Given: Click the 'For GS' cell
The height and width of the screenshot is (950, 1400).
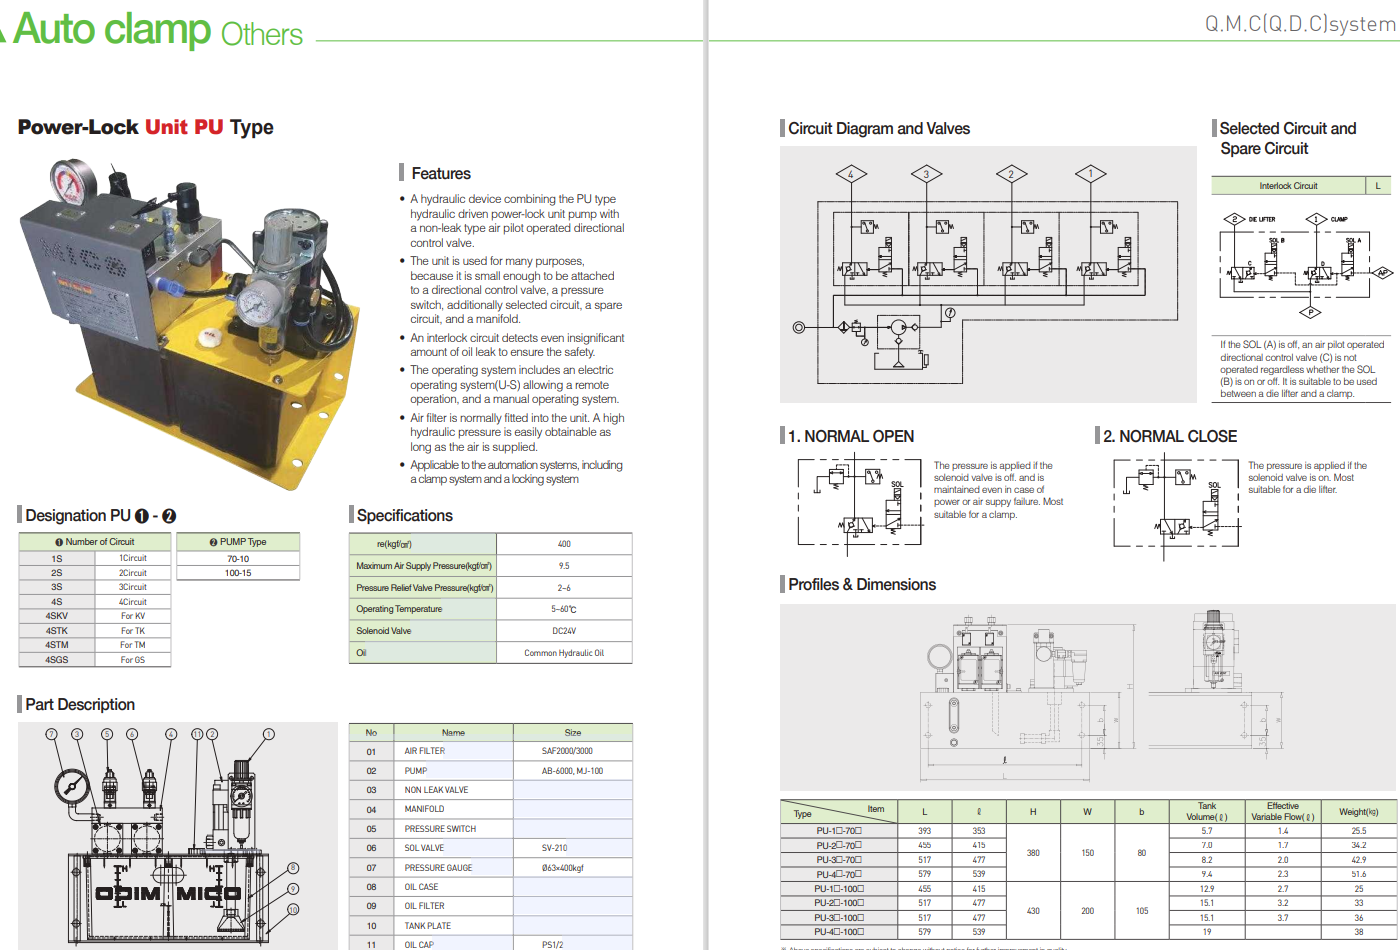Looking at the screenshot, I should [x=133, y=660].
